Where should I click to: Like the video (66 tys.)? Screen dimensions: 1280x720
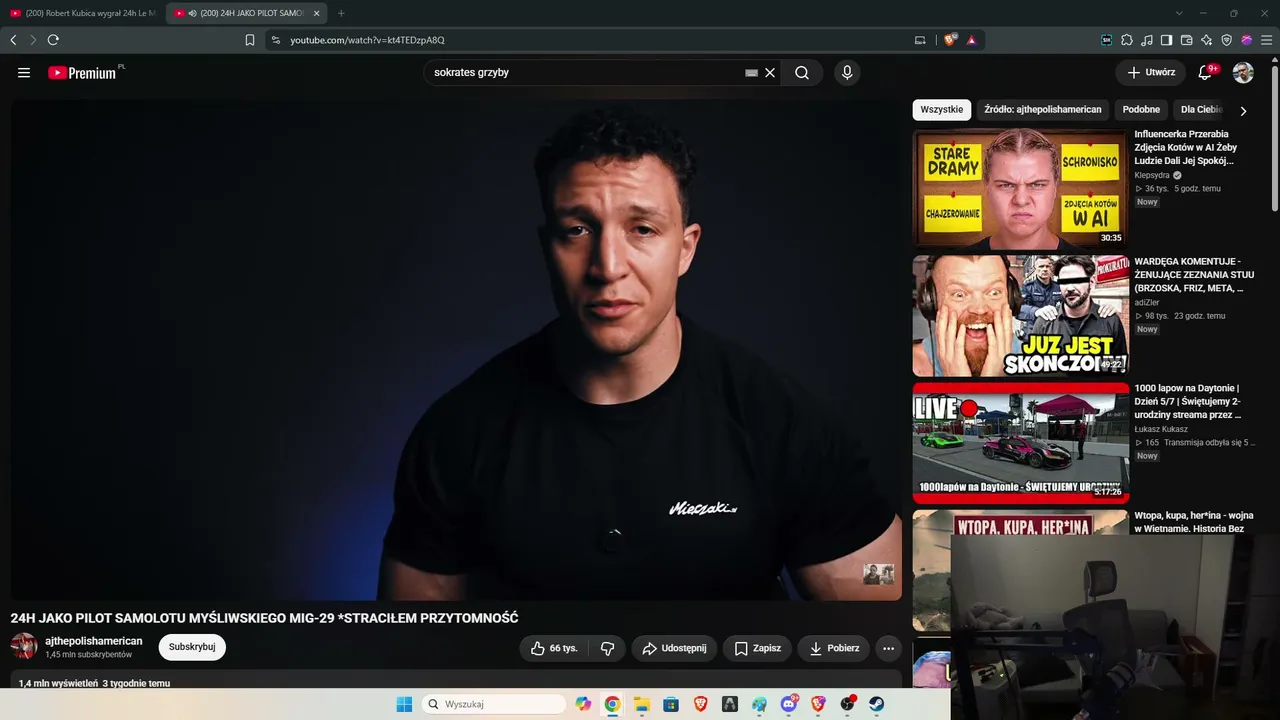pos(554,648)
